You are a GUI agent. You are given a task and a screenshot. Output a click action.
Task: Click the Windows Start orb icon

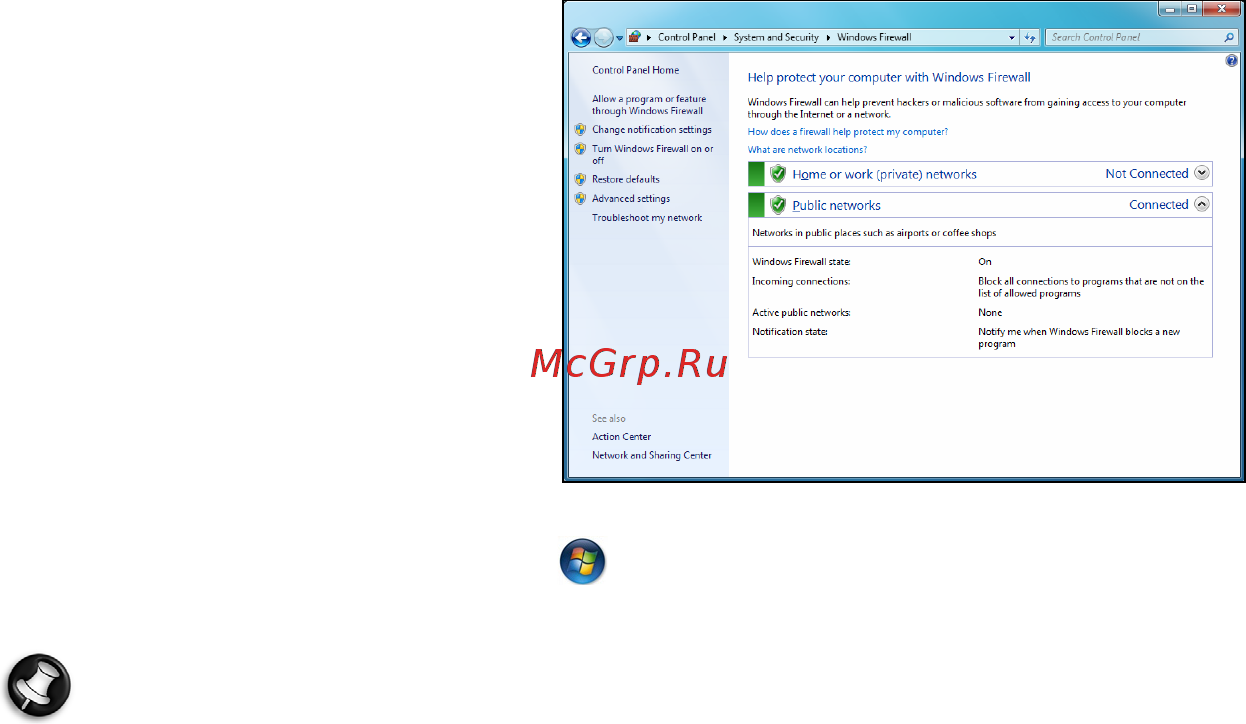582,563
